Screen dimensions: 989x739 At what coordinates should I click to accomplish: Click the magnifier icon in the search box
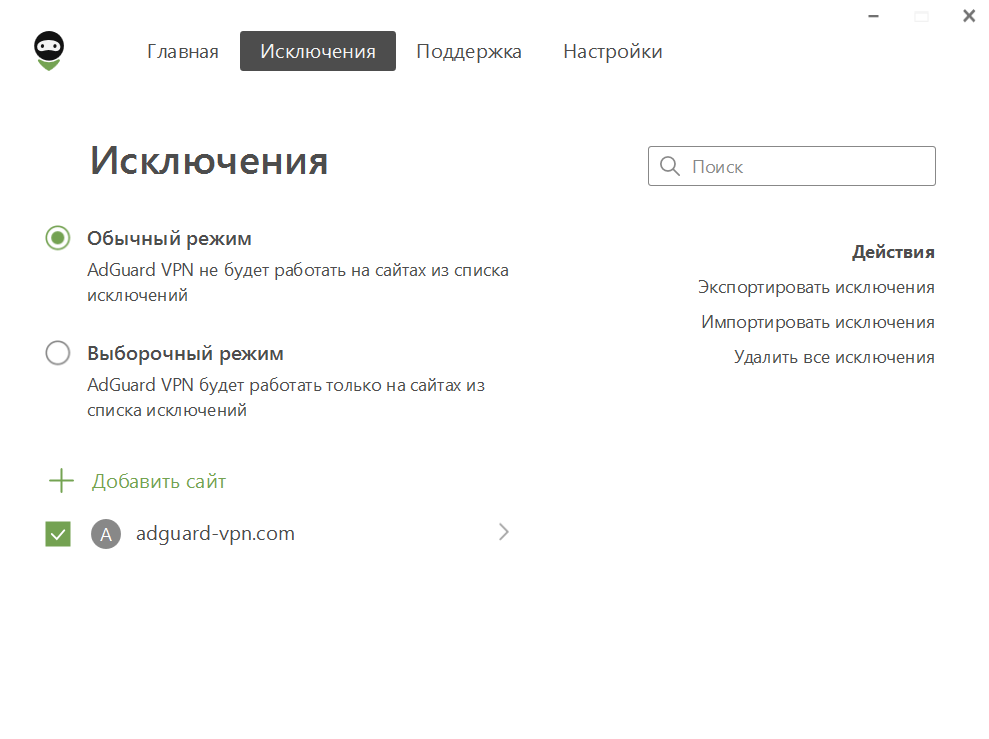[669, 166]
